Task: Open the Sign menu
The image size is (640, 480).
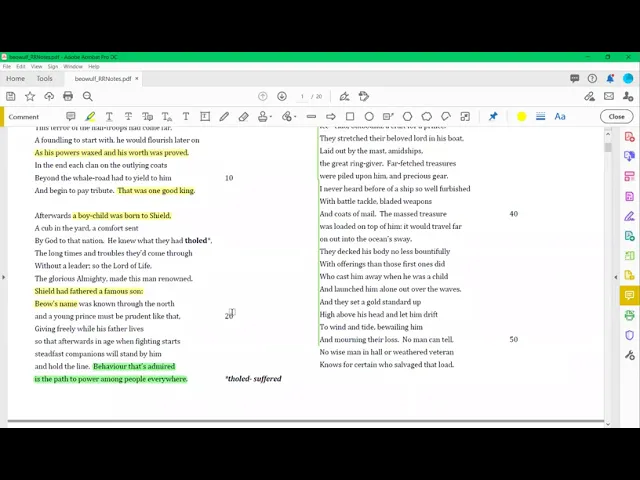Action: point(53,67)
